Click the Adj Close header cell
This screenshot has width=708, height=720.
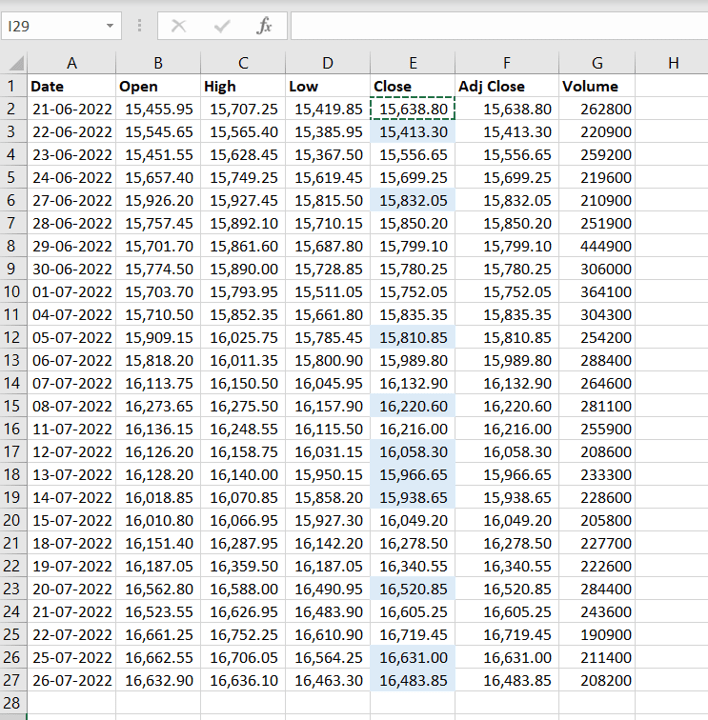[x=507, y=86]
